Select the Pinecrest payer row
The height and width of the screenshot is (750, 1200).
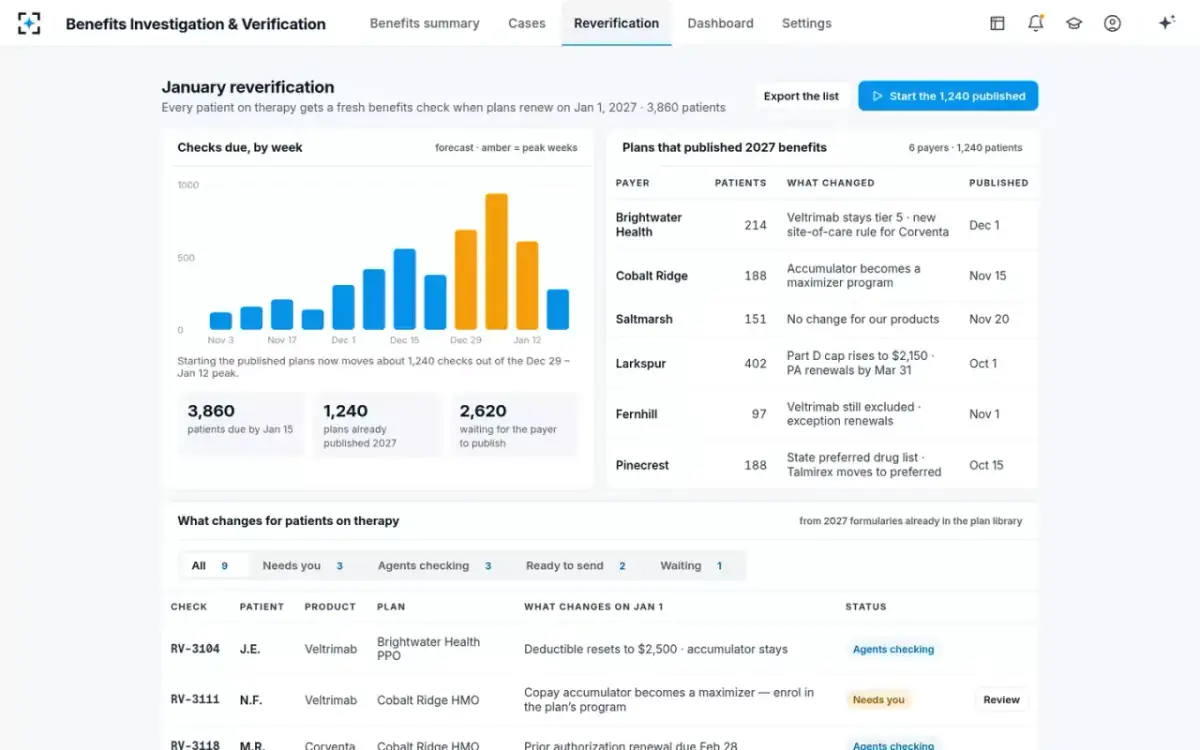[823, 465]
